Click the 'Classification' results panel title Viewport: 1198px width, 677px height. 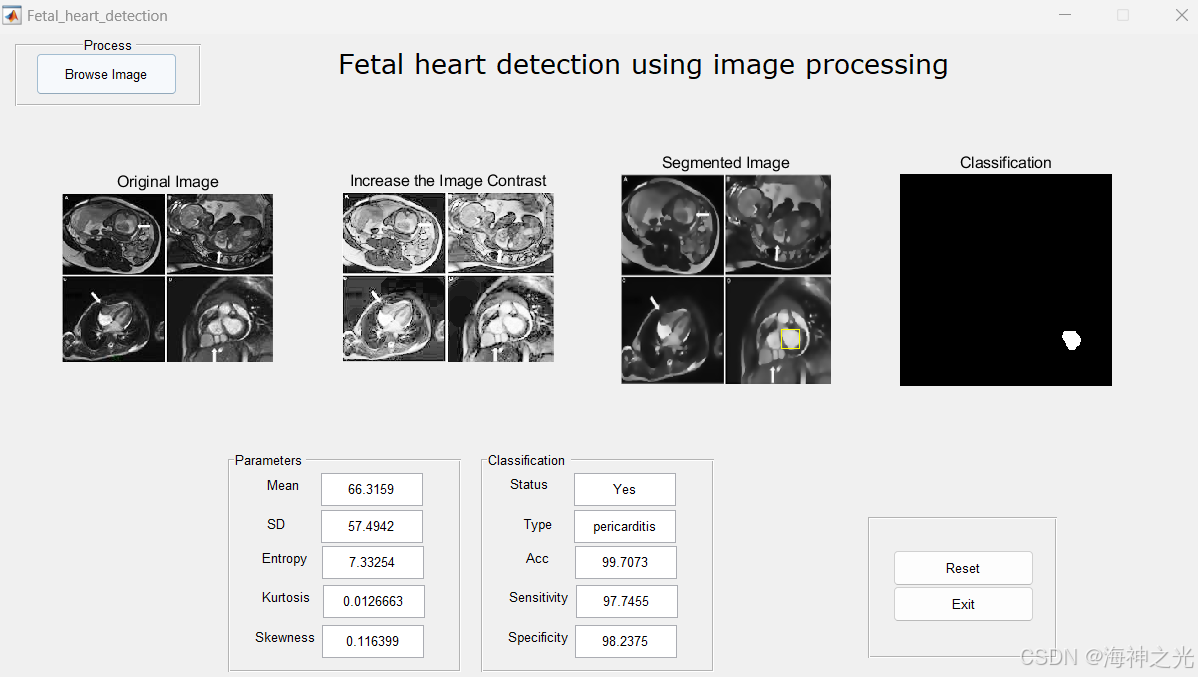point(526,460)
